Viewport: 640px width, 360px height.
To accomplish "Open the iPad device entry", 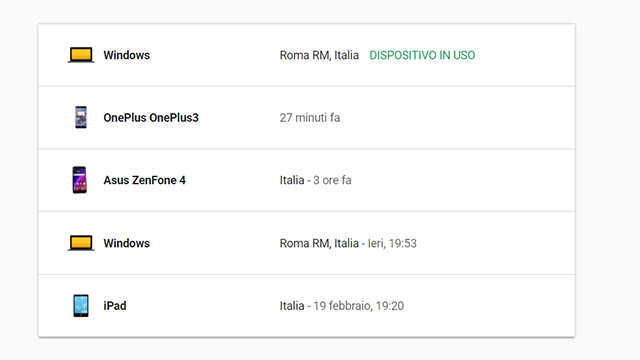I will pyautogui.click(x=307, y=306).
